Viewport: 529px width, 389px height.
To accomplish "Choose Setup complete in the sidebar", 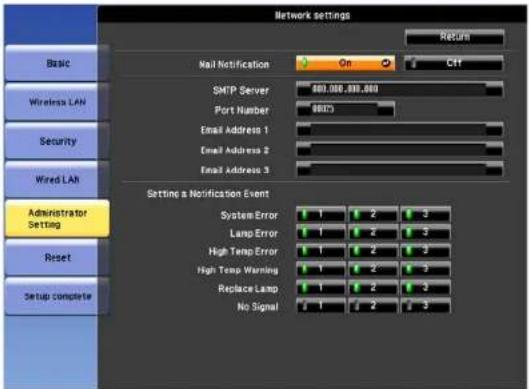I will tap(57, 297).
